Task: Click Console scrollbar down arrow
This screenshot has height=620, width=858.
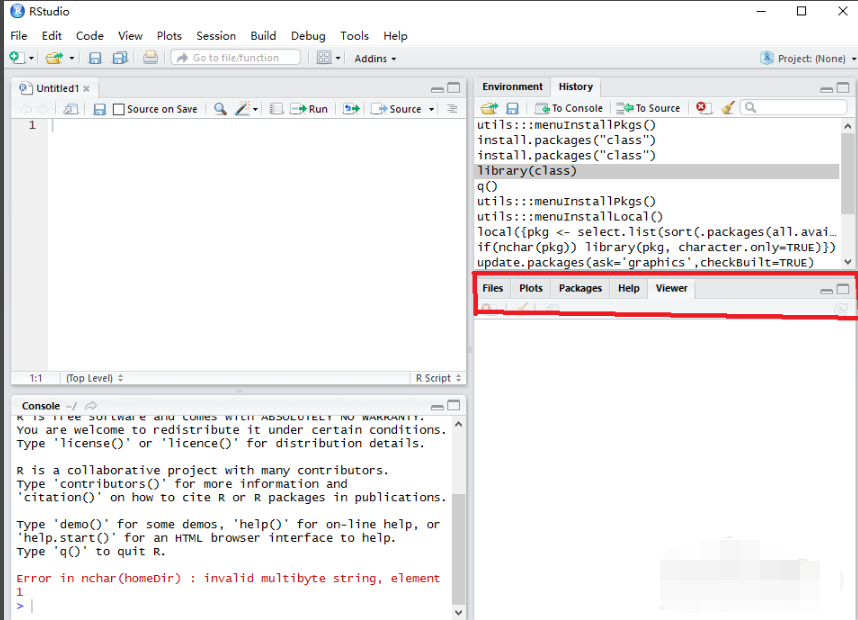Action: coord(459,613)
